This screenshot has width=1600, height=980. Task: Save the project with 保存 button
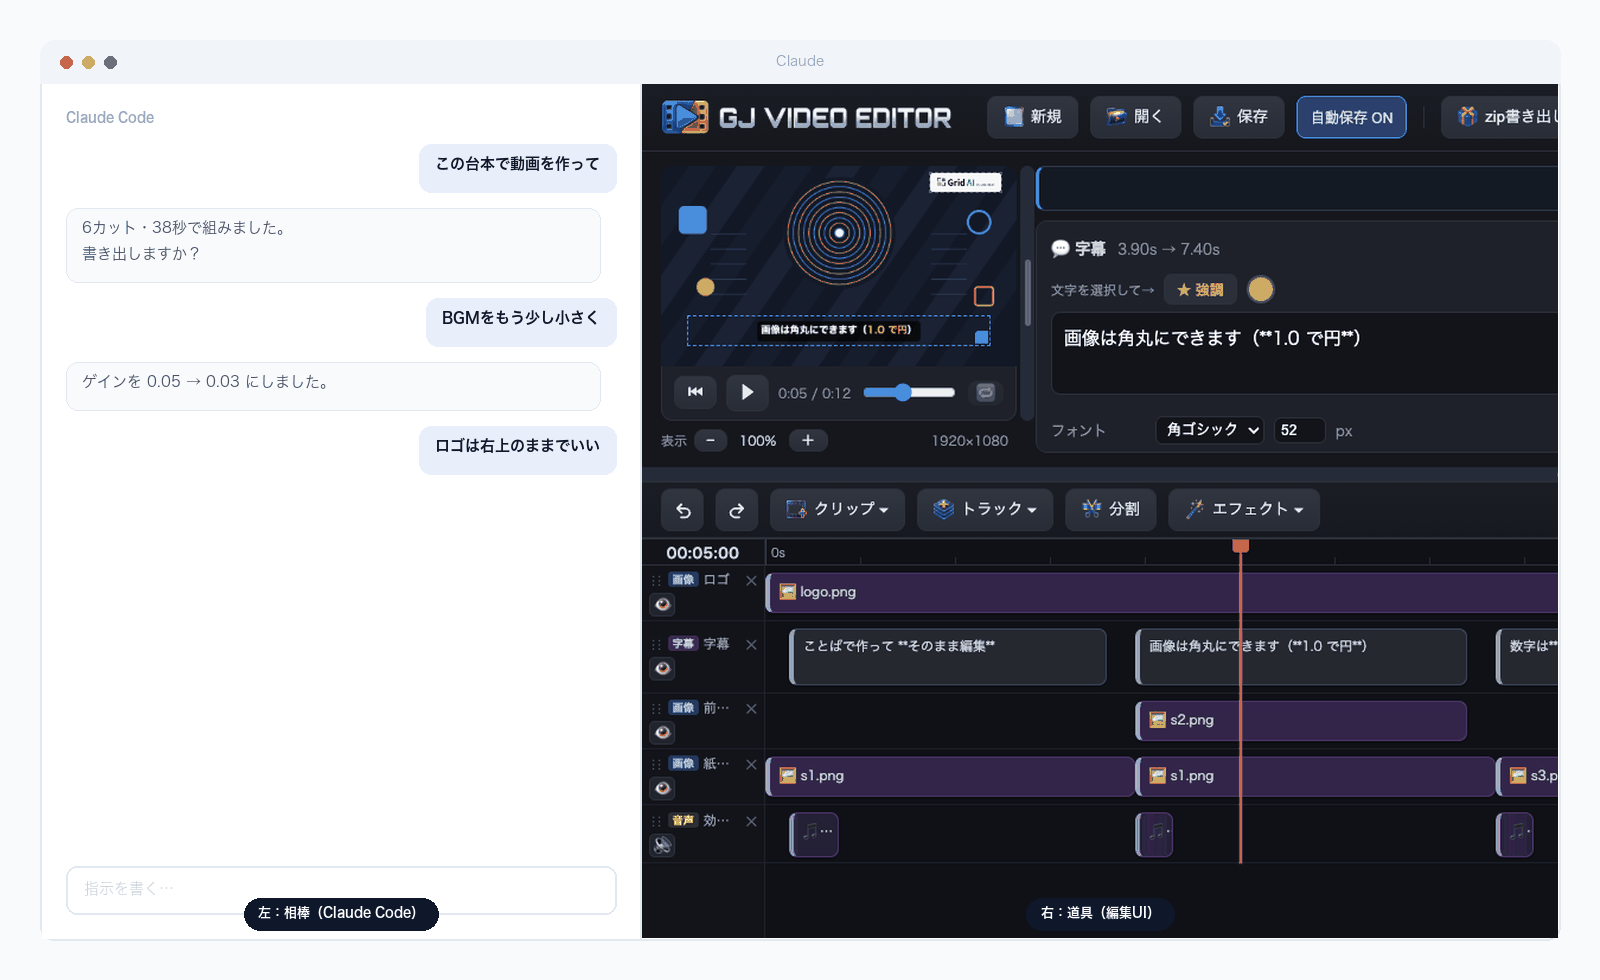coord(1239,117)
